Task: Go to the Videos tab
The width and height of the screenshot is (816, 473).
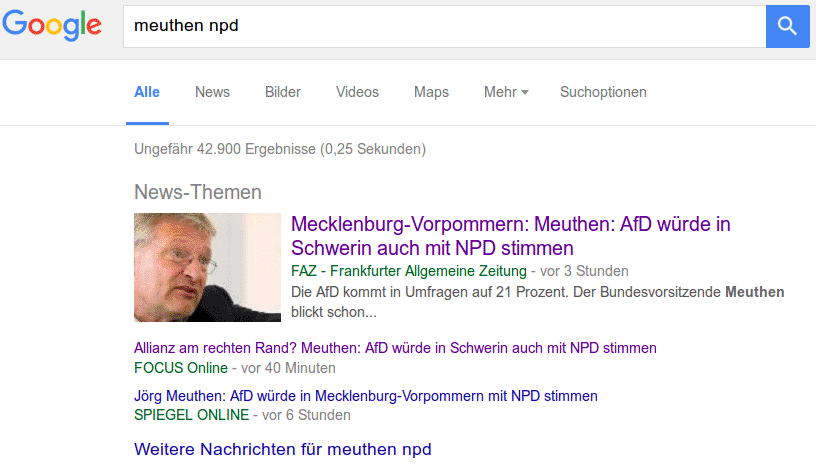Action: 357,92
